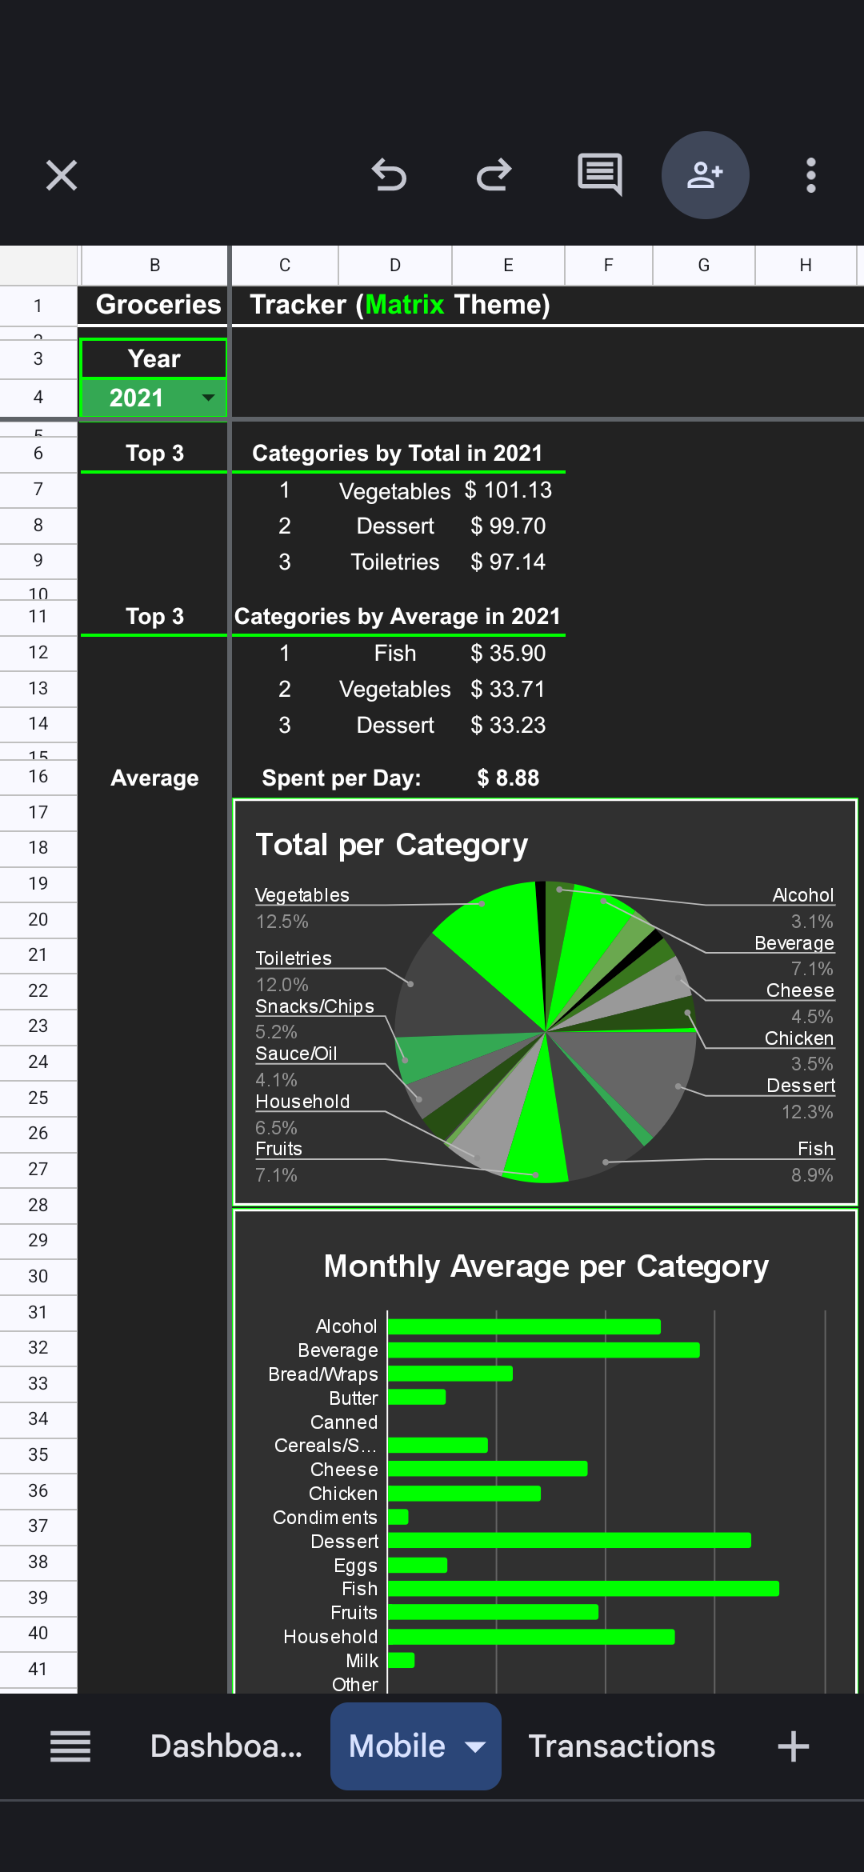Viewport: 864px width, 1872px height.
Task: Tap the share add-person icon
Action: (705, 175)
